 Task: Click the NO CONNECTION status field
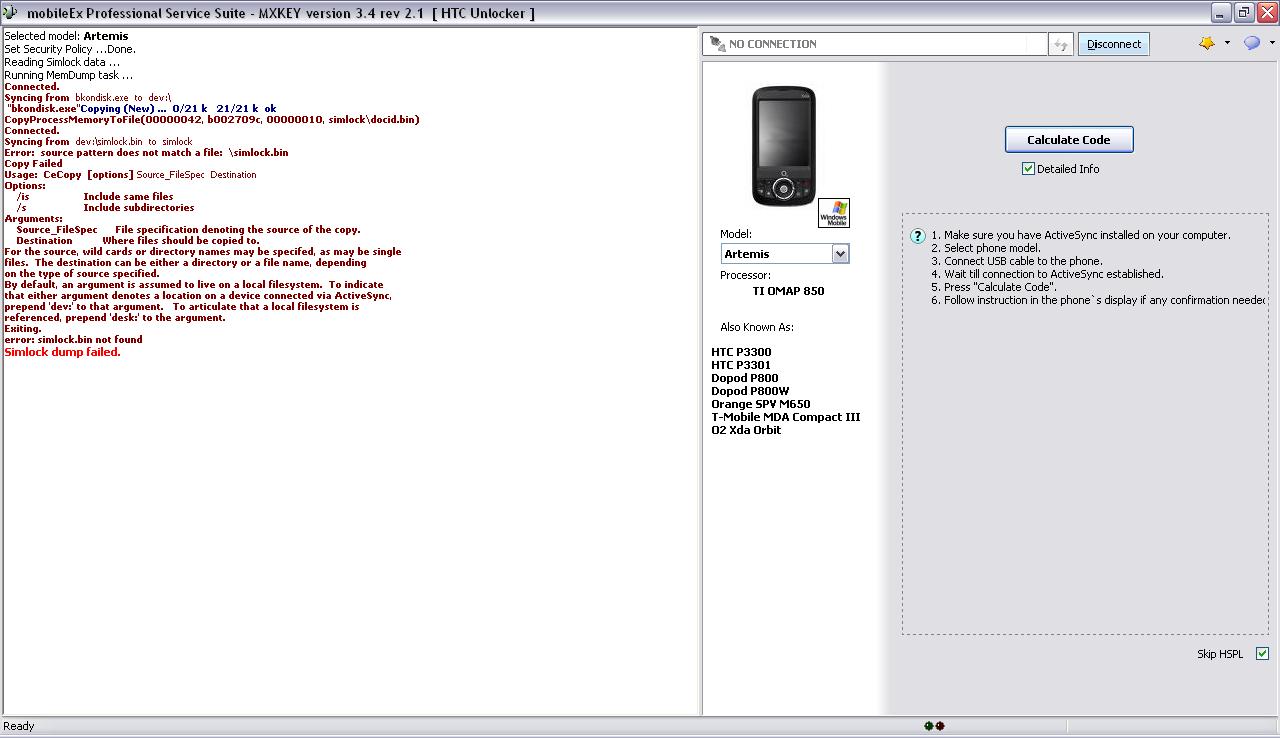(873, 44)
